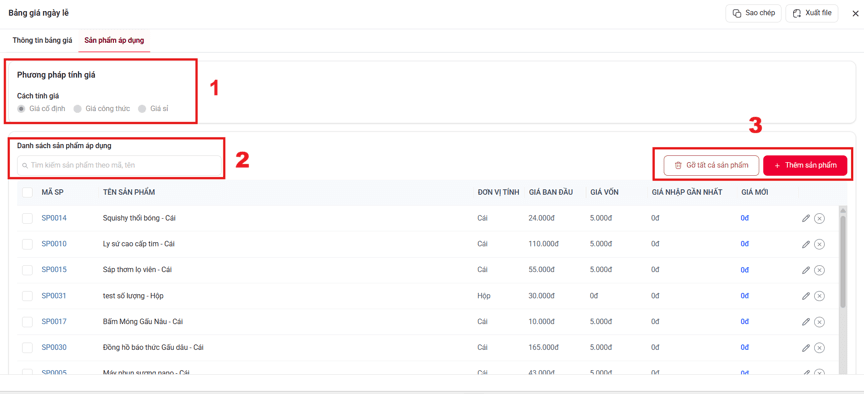Switch to the Thông tin bảng giá tab

42,40
